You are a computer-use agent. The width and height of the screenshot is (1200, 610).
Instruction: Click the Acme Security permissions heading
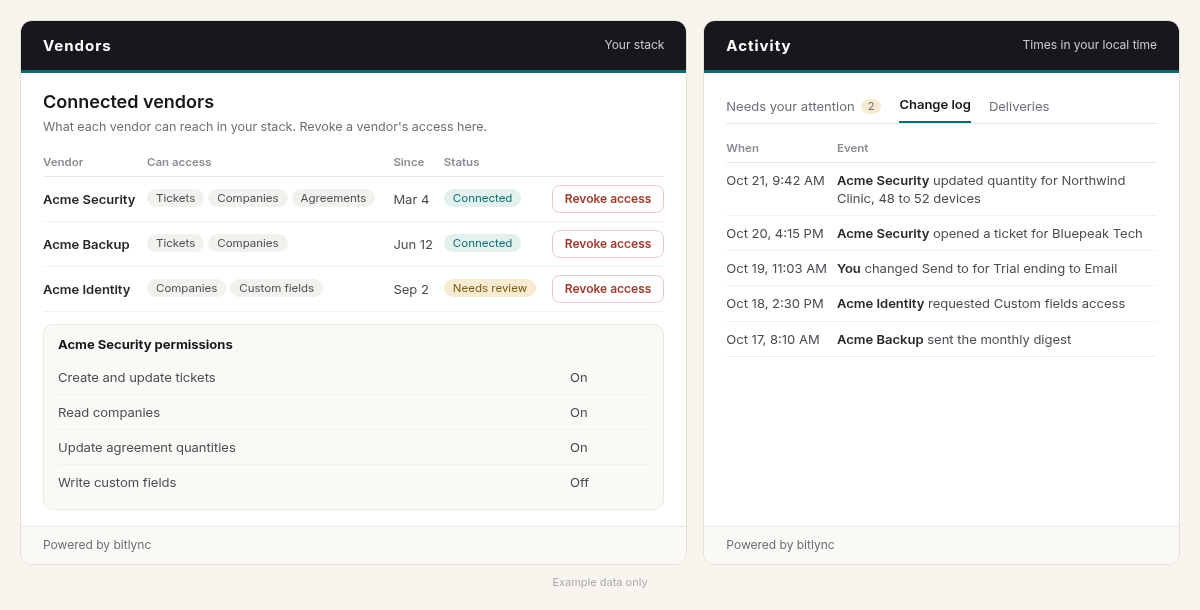pyautogui.click(x=145, y=344)
